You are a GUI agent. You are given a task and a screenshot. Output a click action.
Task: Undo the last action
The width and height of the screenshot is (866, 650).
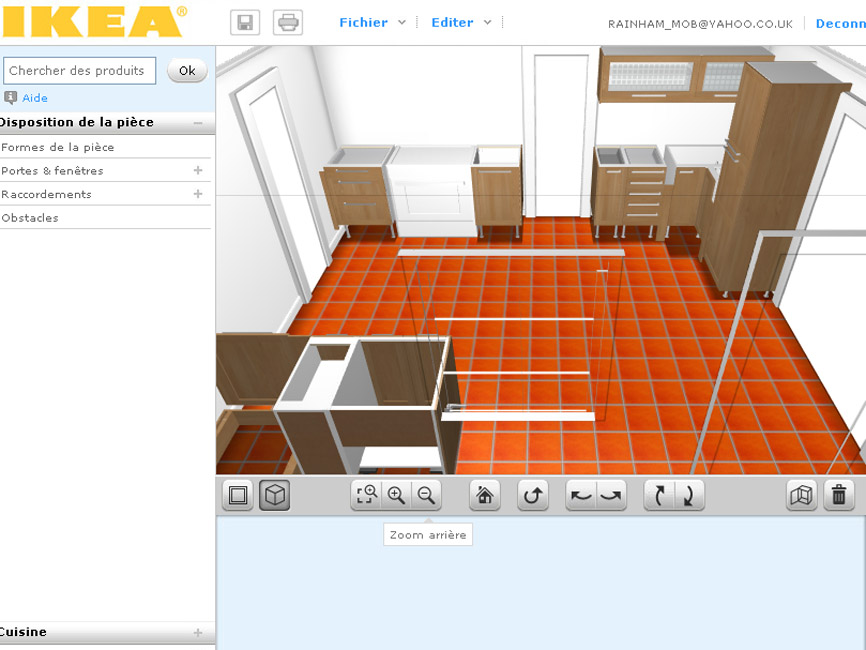[x=581, y=495]
